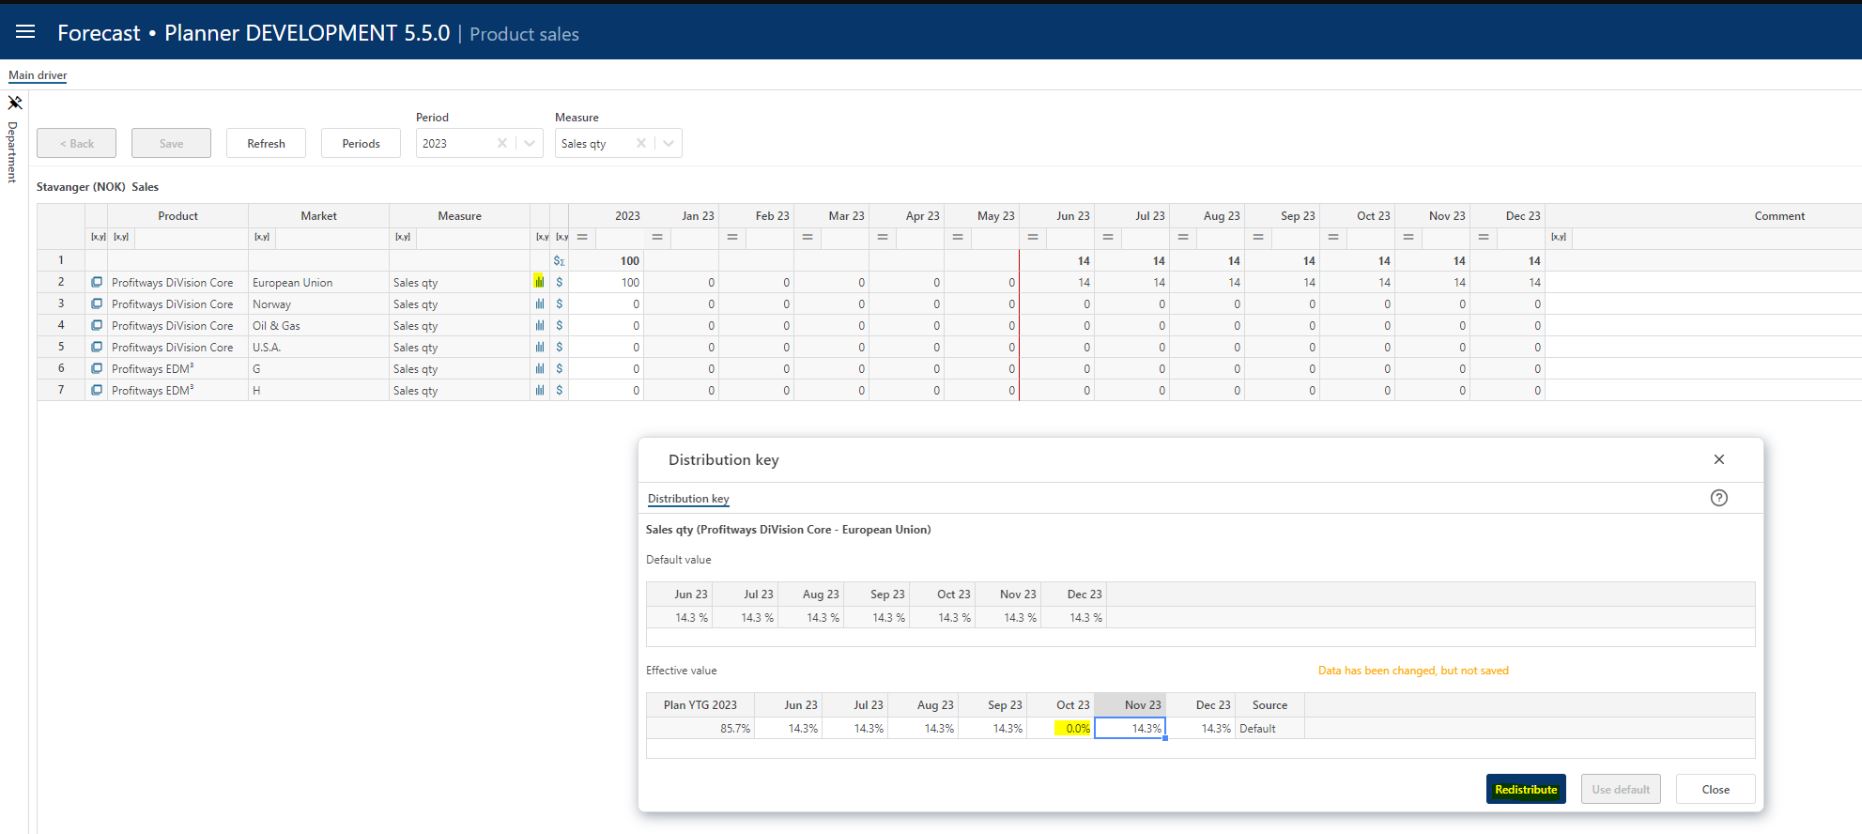
Task: Open equals filter operator for Jan 23 column
Action: click(657, 237)
